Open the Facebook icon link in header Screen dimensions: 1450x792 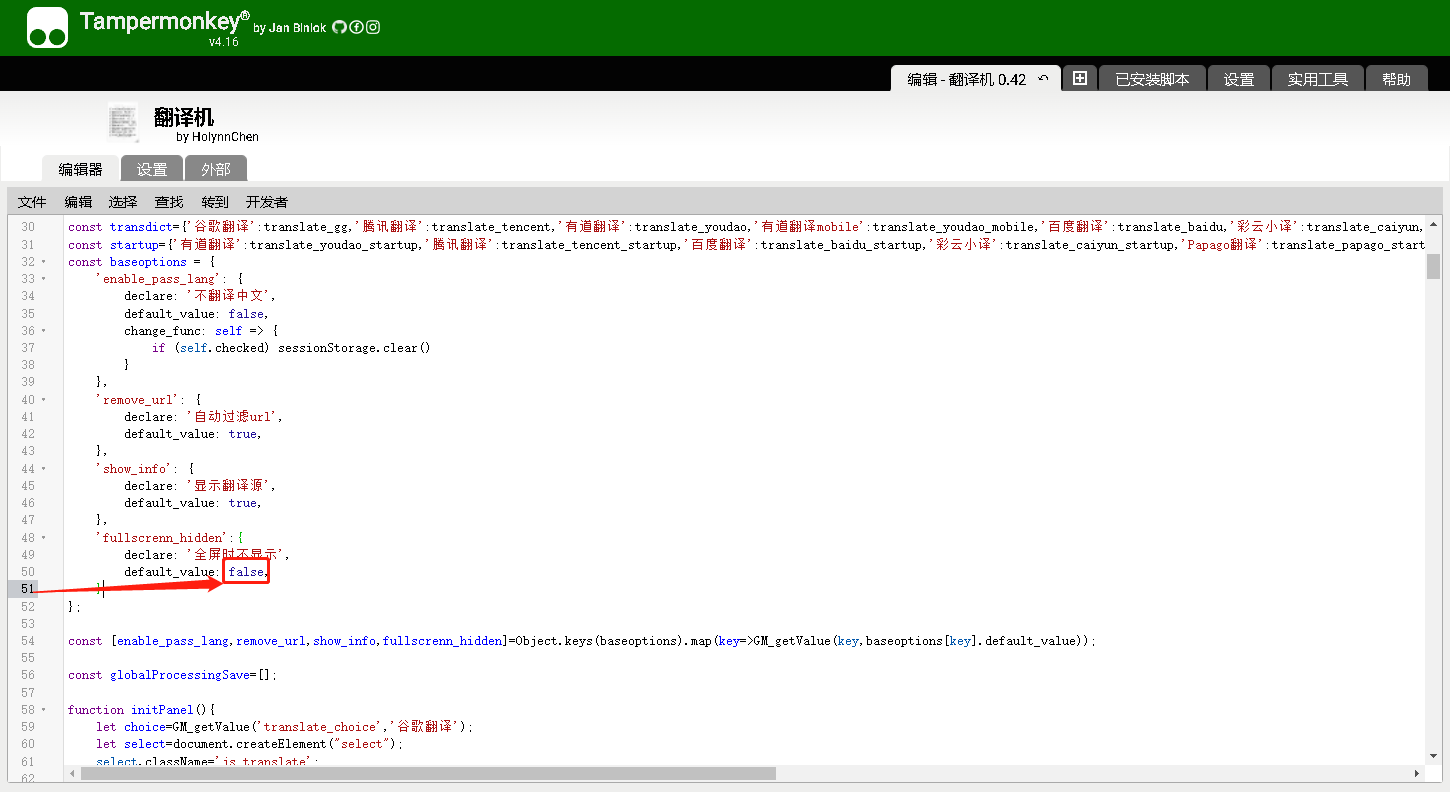[355, 27]
